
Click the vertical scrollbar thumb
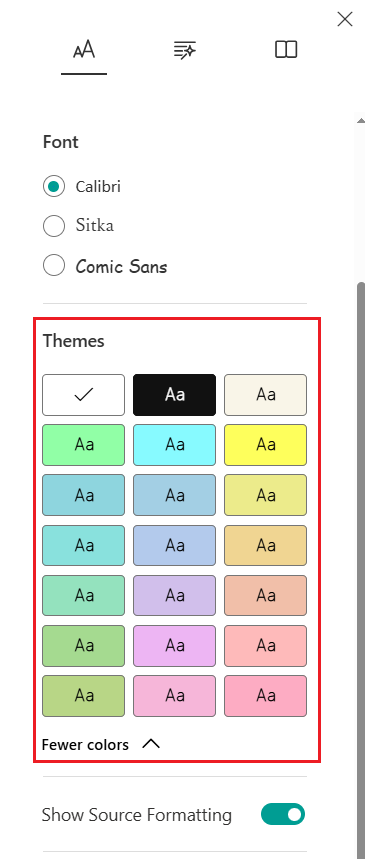(x=361, y=570)
